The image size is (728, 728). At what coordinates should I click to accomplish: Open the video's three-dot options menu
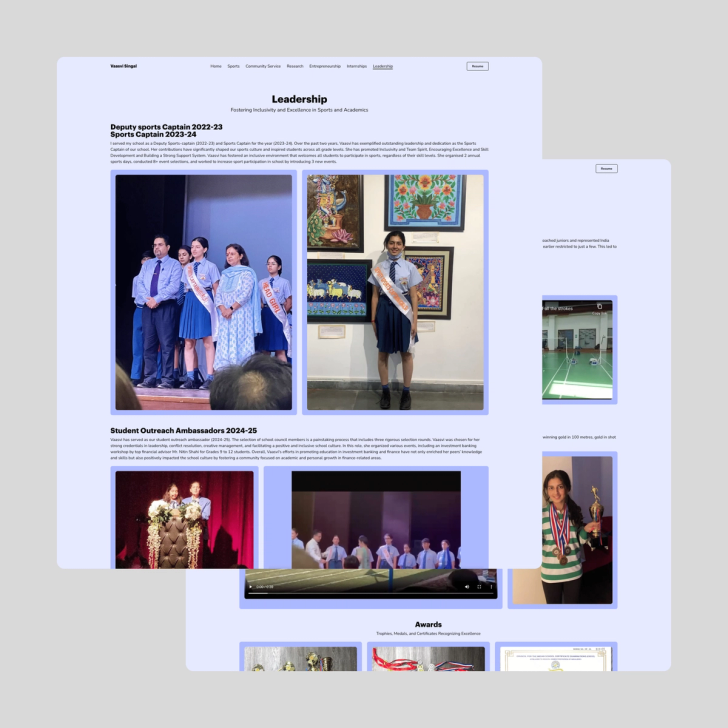point(491,587)
